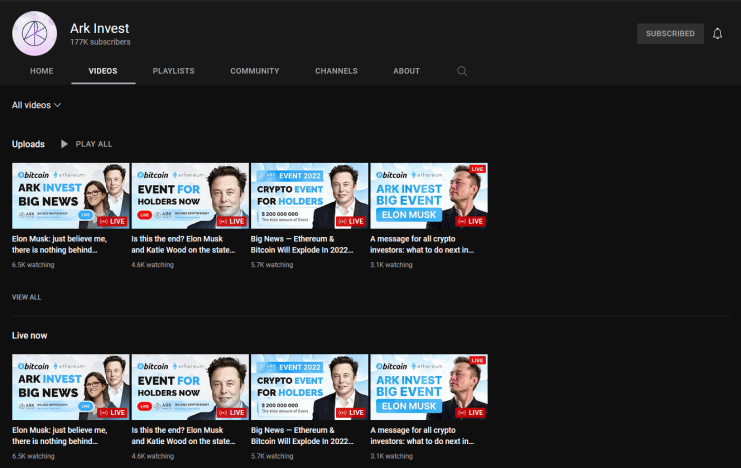Viewport: 741px width, 468px height.
Task: Open the Live now section heading
Action: pos(29,335)
